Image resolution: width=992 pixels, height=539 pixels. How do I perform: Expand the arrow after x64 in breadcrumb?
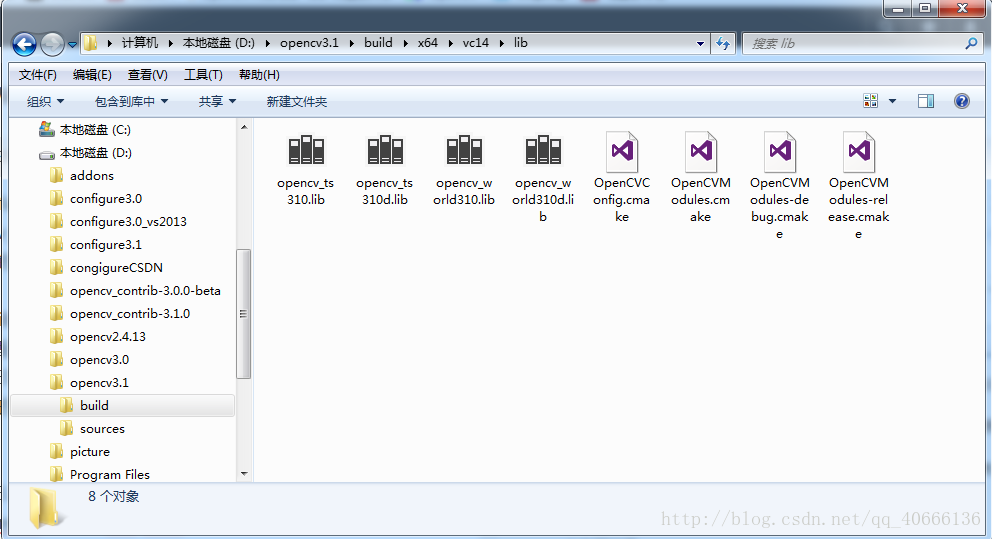[450, 43]
